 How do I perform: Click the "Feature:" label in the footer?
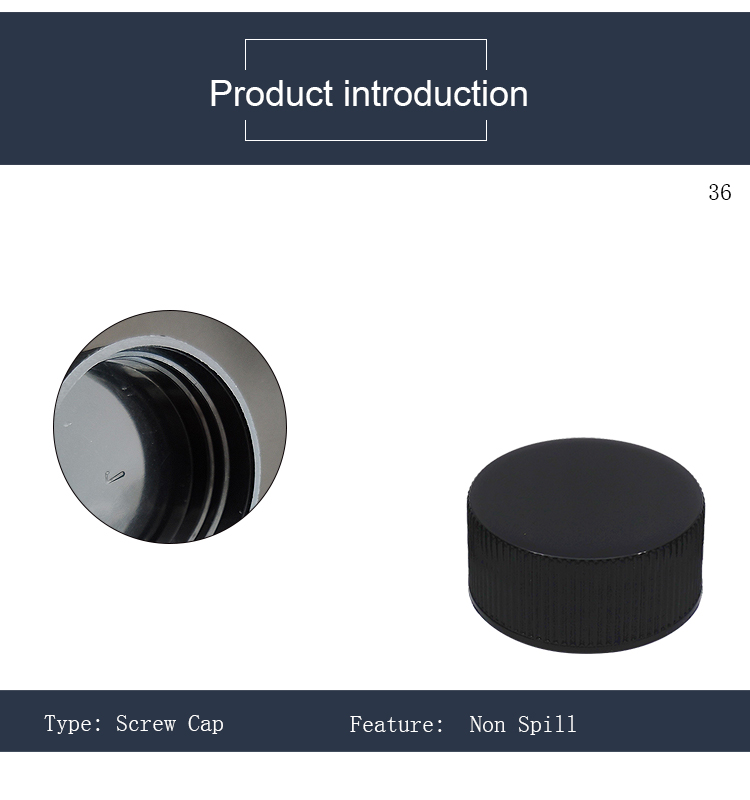coord(396,724)
